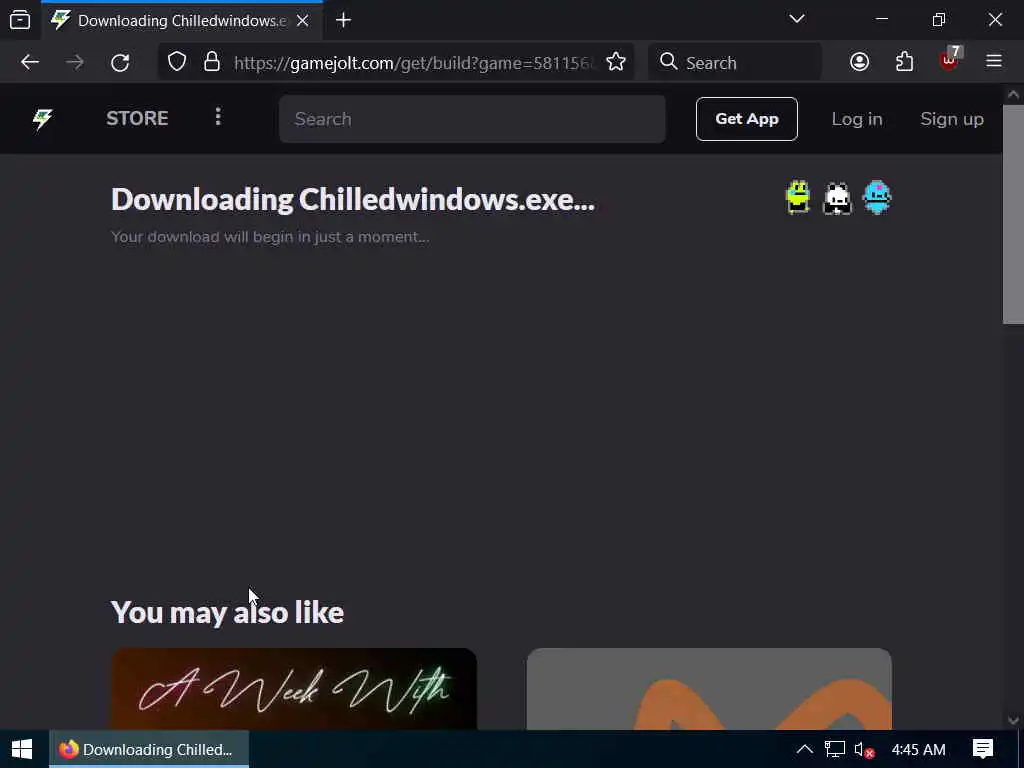Expand the list all tabs chevron

click(797, 19)
